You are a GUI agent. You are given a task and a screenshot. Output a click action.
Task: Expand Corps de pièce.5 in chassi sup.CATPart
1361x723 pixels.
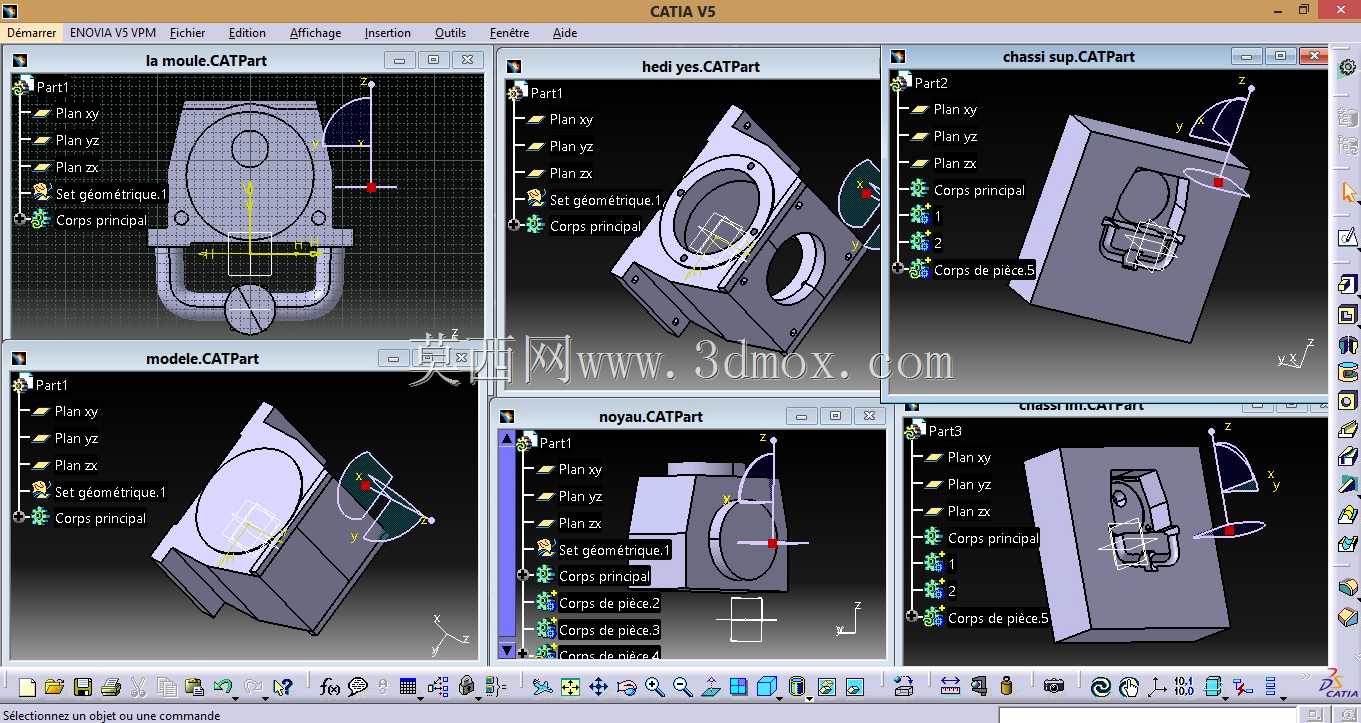[x=898, y=269]
